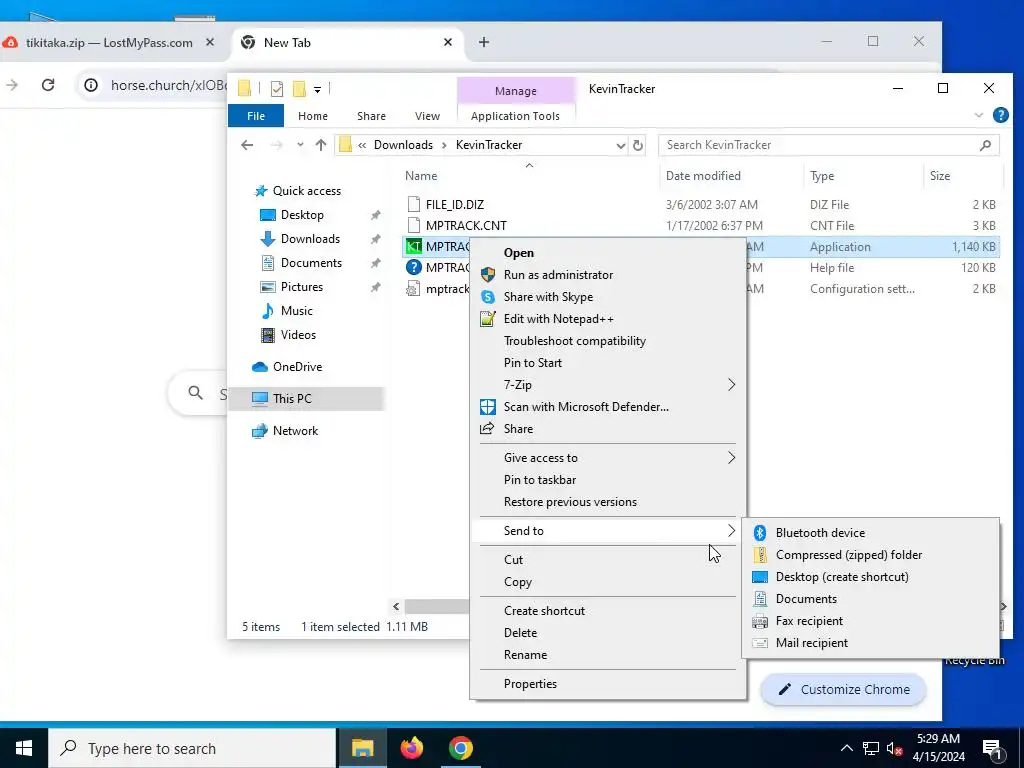Click the Fax recipient printer icon
1024x768 pixels.
pyautogui.click(x=760, y=621)
